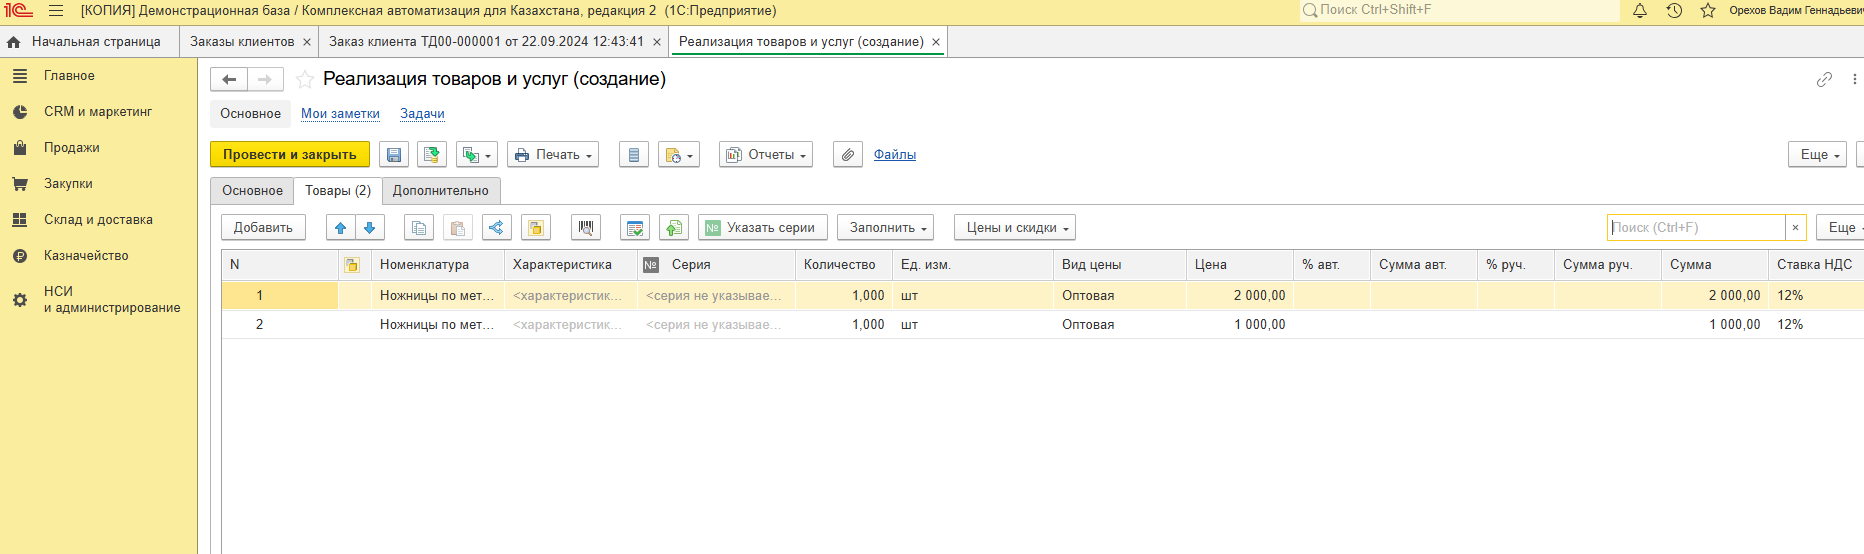
Task: Open the Заполнить dropdown
Action: click(x=885, y=228)
